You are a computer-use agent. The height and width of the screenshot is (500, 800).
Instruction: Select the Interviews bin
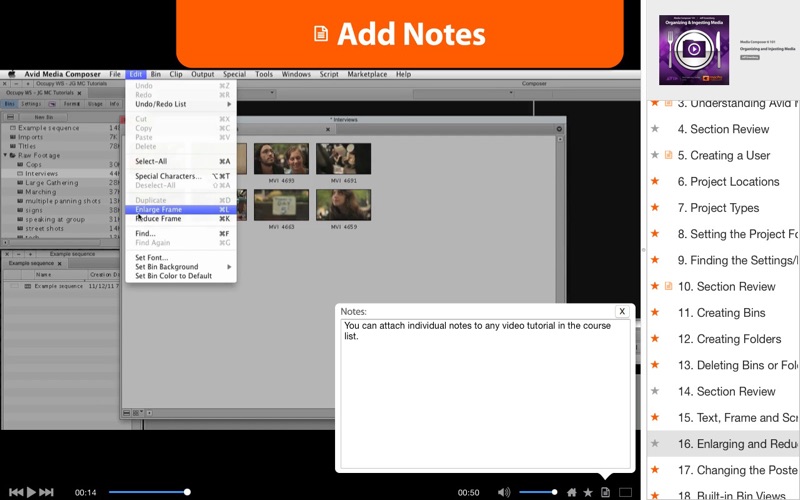pyautogui.click(x=41, y=173)
